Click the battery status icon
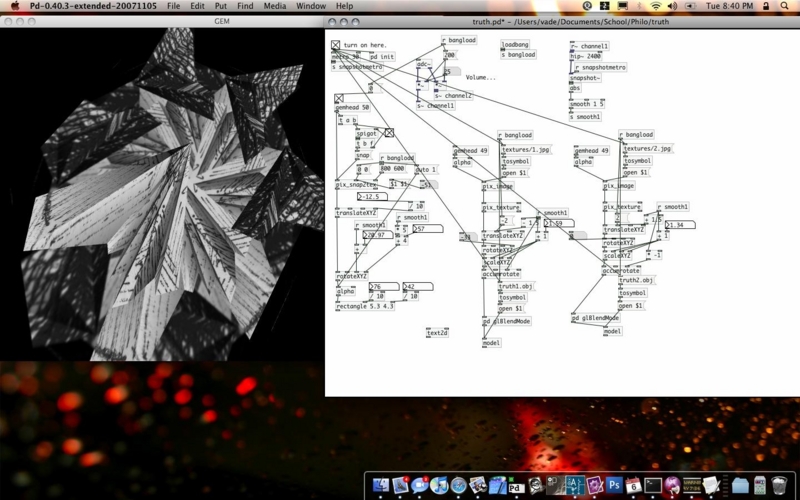The image size is (800, 500). [x=690, y=6]
